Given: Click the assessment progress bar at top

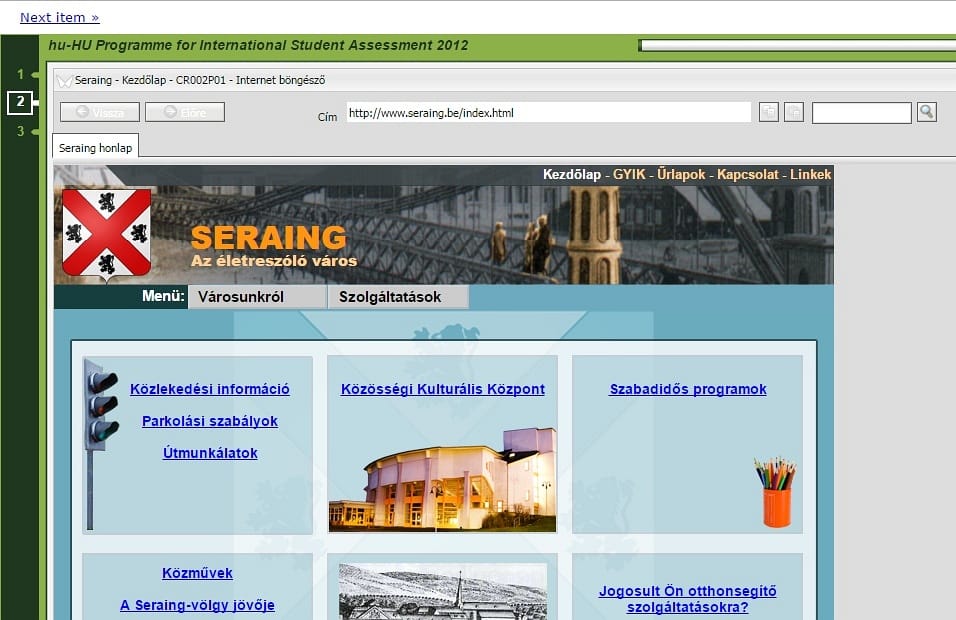Looking at the screenshot, I should point(797,46).
